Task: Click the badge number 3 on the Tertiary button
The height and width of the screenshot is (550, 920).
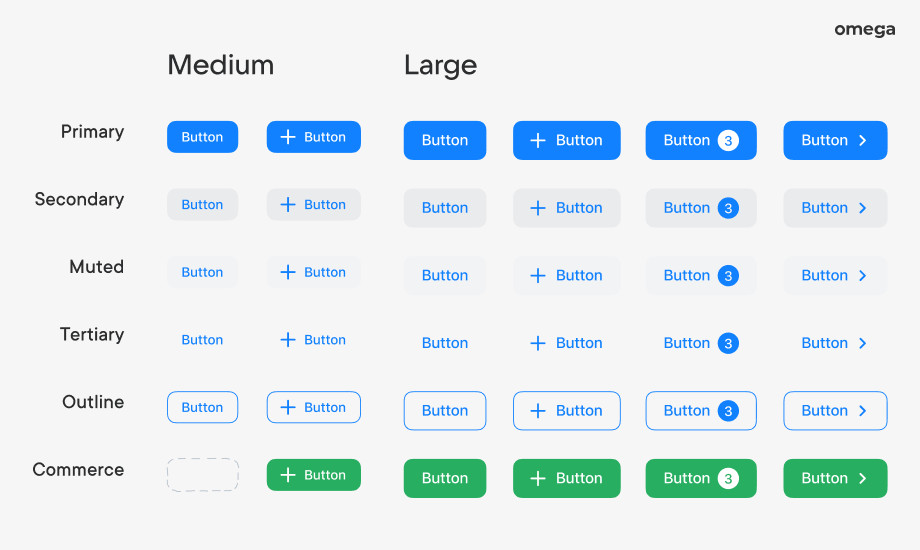Action: (728, 343)
